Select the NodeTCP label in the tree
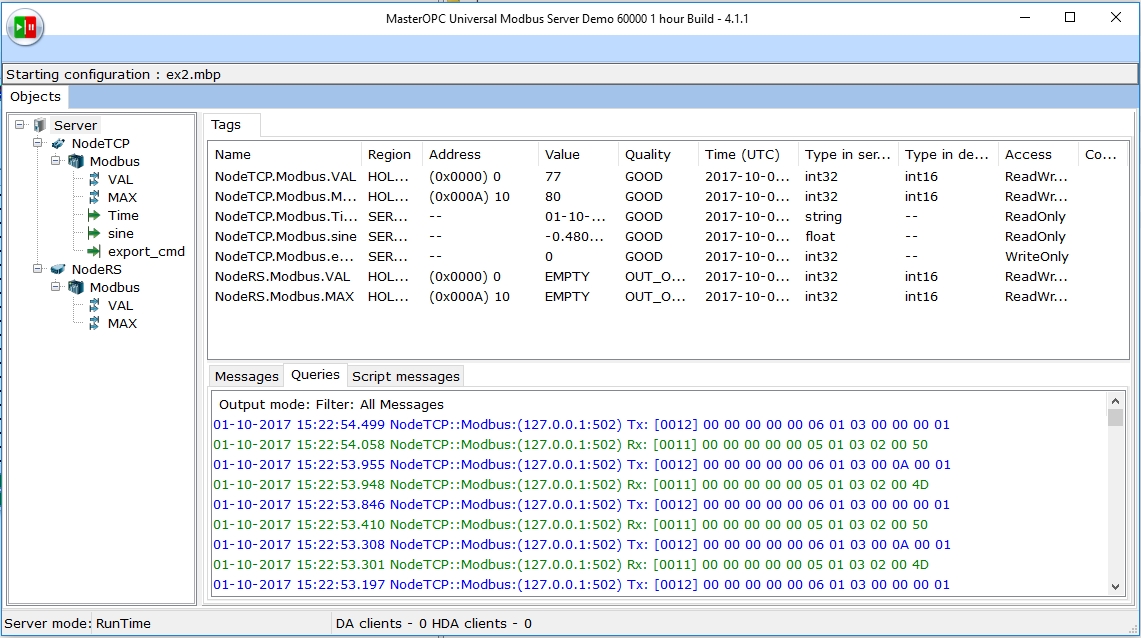The width and height of the screenshot is (1141, 638). click(100, 143)
